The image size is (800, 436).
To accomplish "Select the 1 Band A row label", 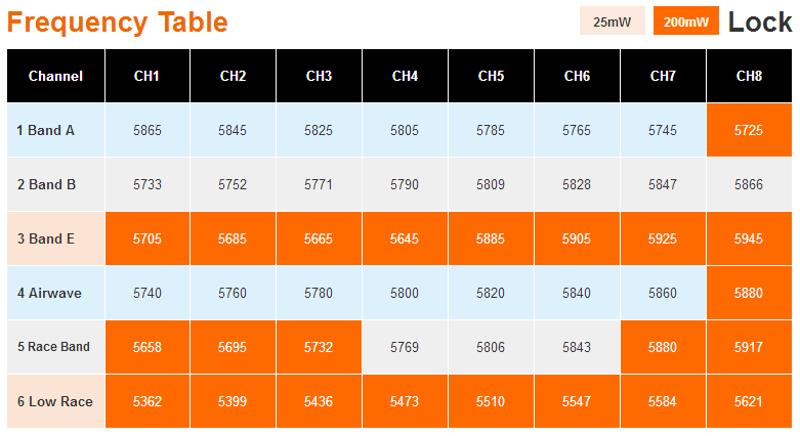I will pos(46,130).
